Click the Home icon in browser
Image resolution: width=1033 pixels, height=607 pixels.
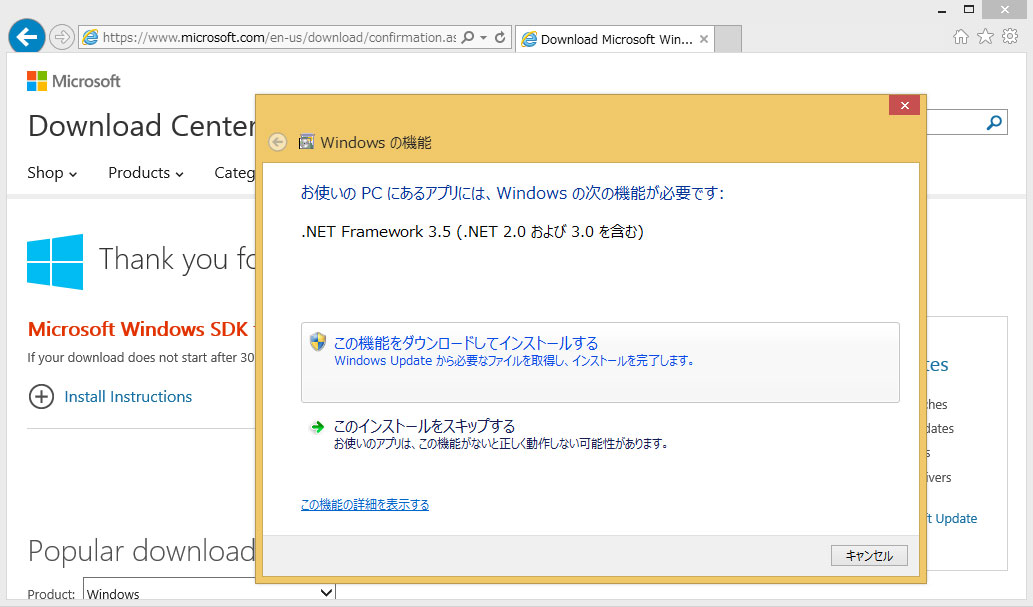[961, 37]
